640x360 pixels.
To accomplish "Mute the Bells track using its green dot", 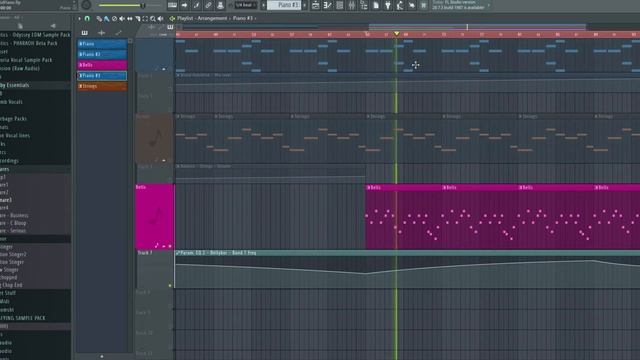I will click(170, 246).
